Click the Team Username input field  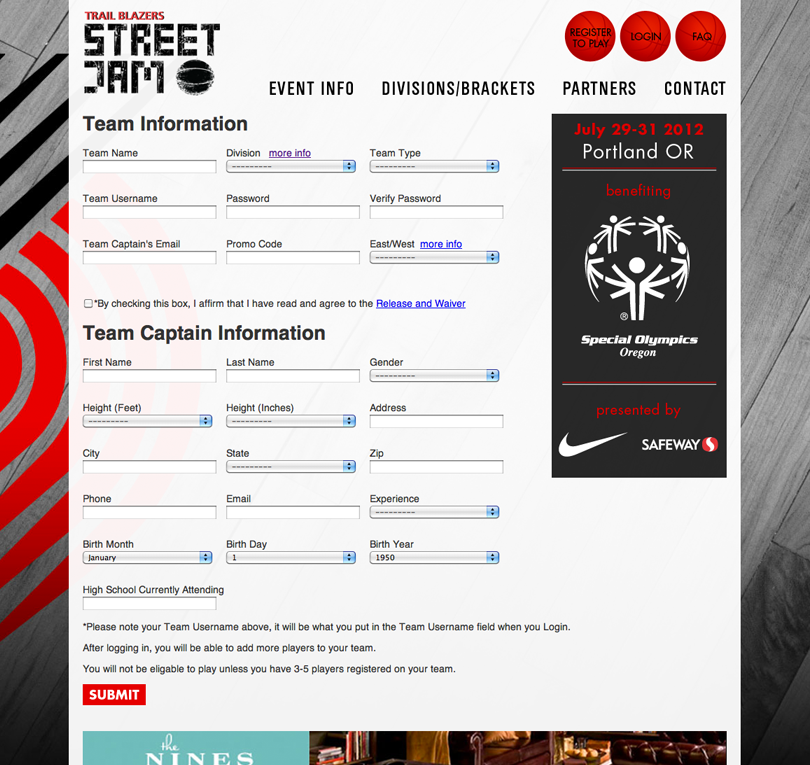pos(149,212)
